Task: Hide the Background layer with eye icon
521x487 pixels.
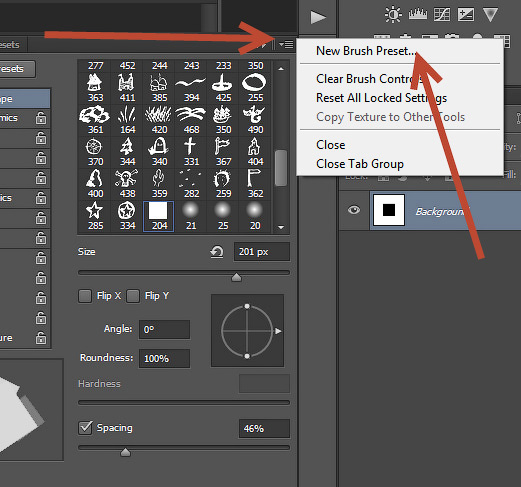Action: point(354,210)
